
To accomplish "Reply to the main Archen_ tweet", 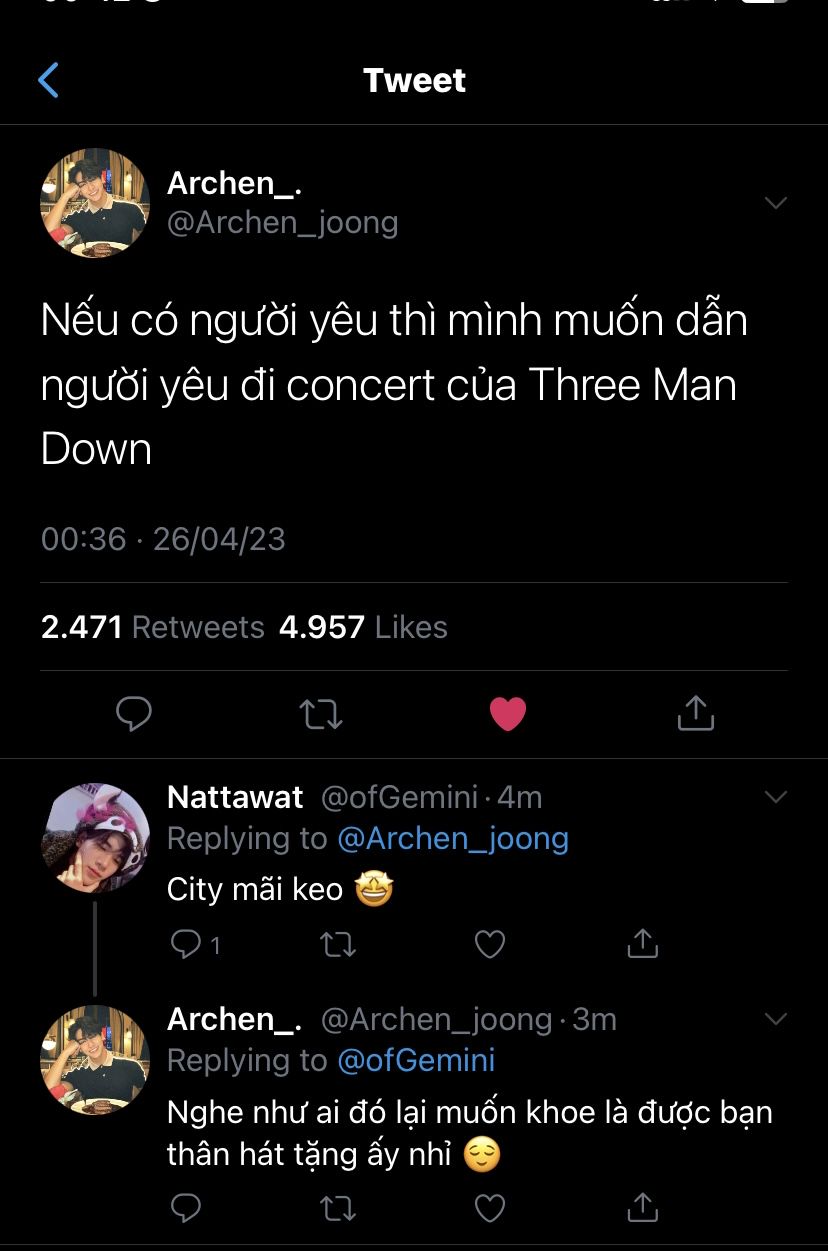I will pos(134,714).
